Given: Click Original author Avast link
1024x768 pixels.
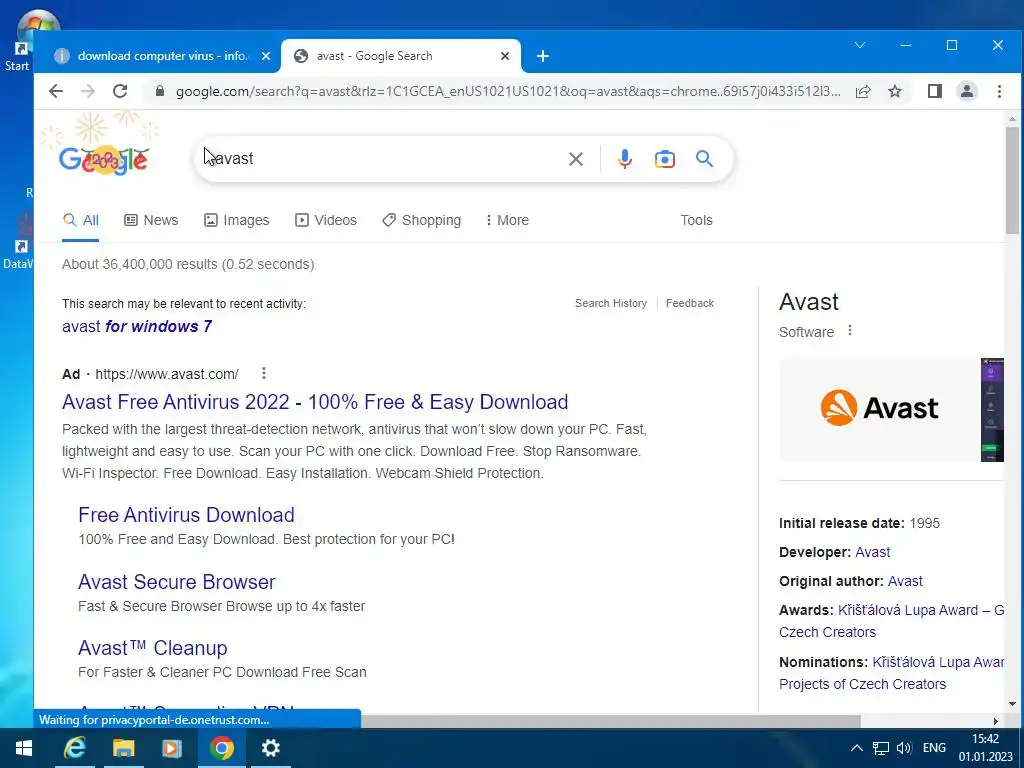Looking at the screenshot, I should point(905,581).
